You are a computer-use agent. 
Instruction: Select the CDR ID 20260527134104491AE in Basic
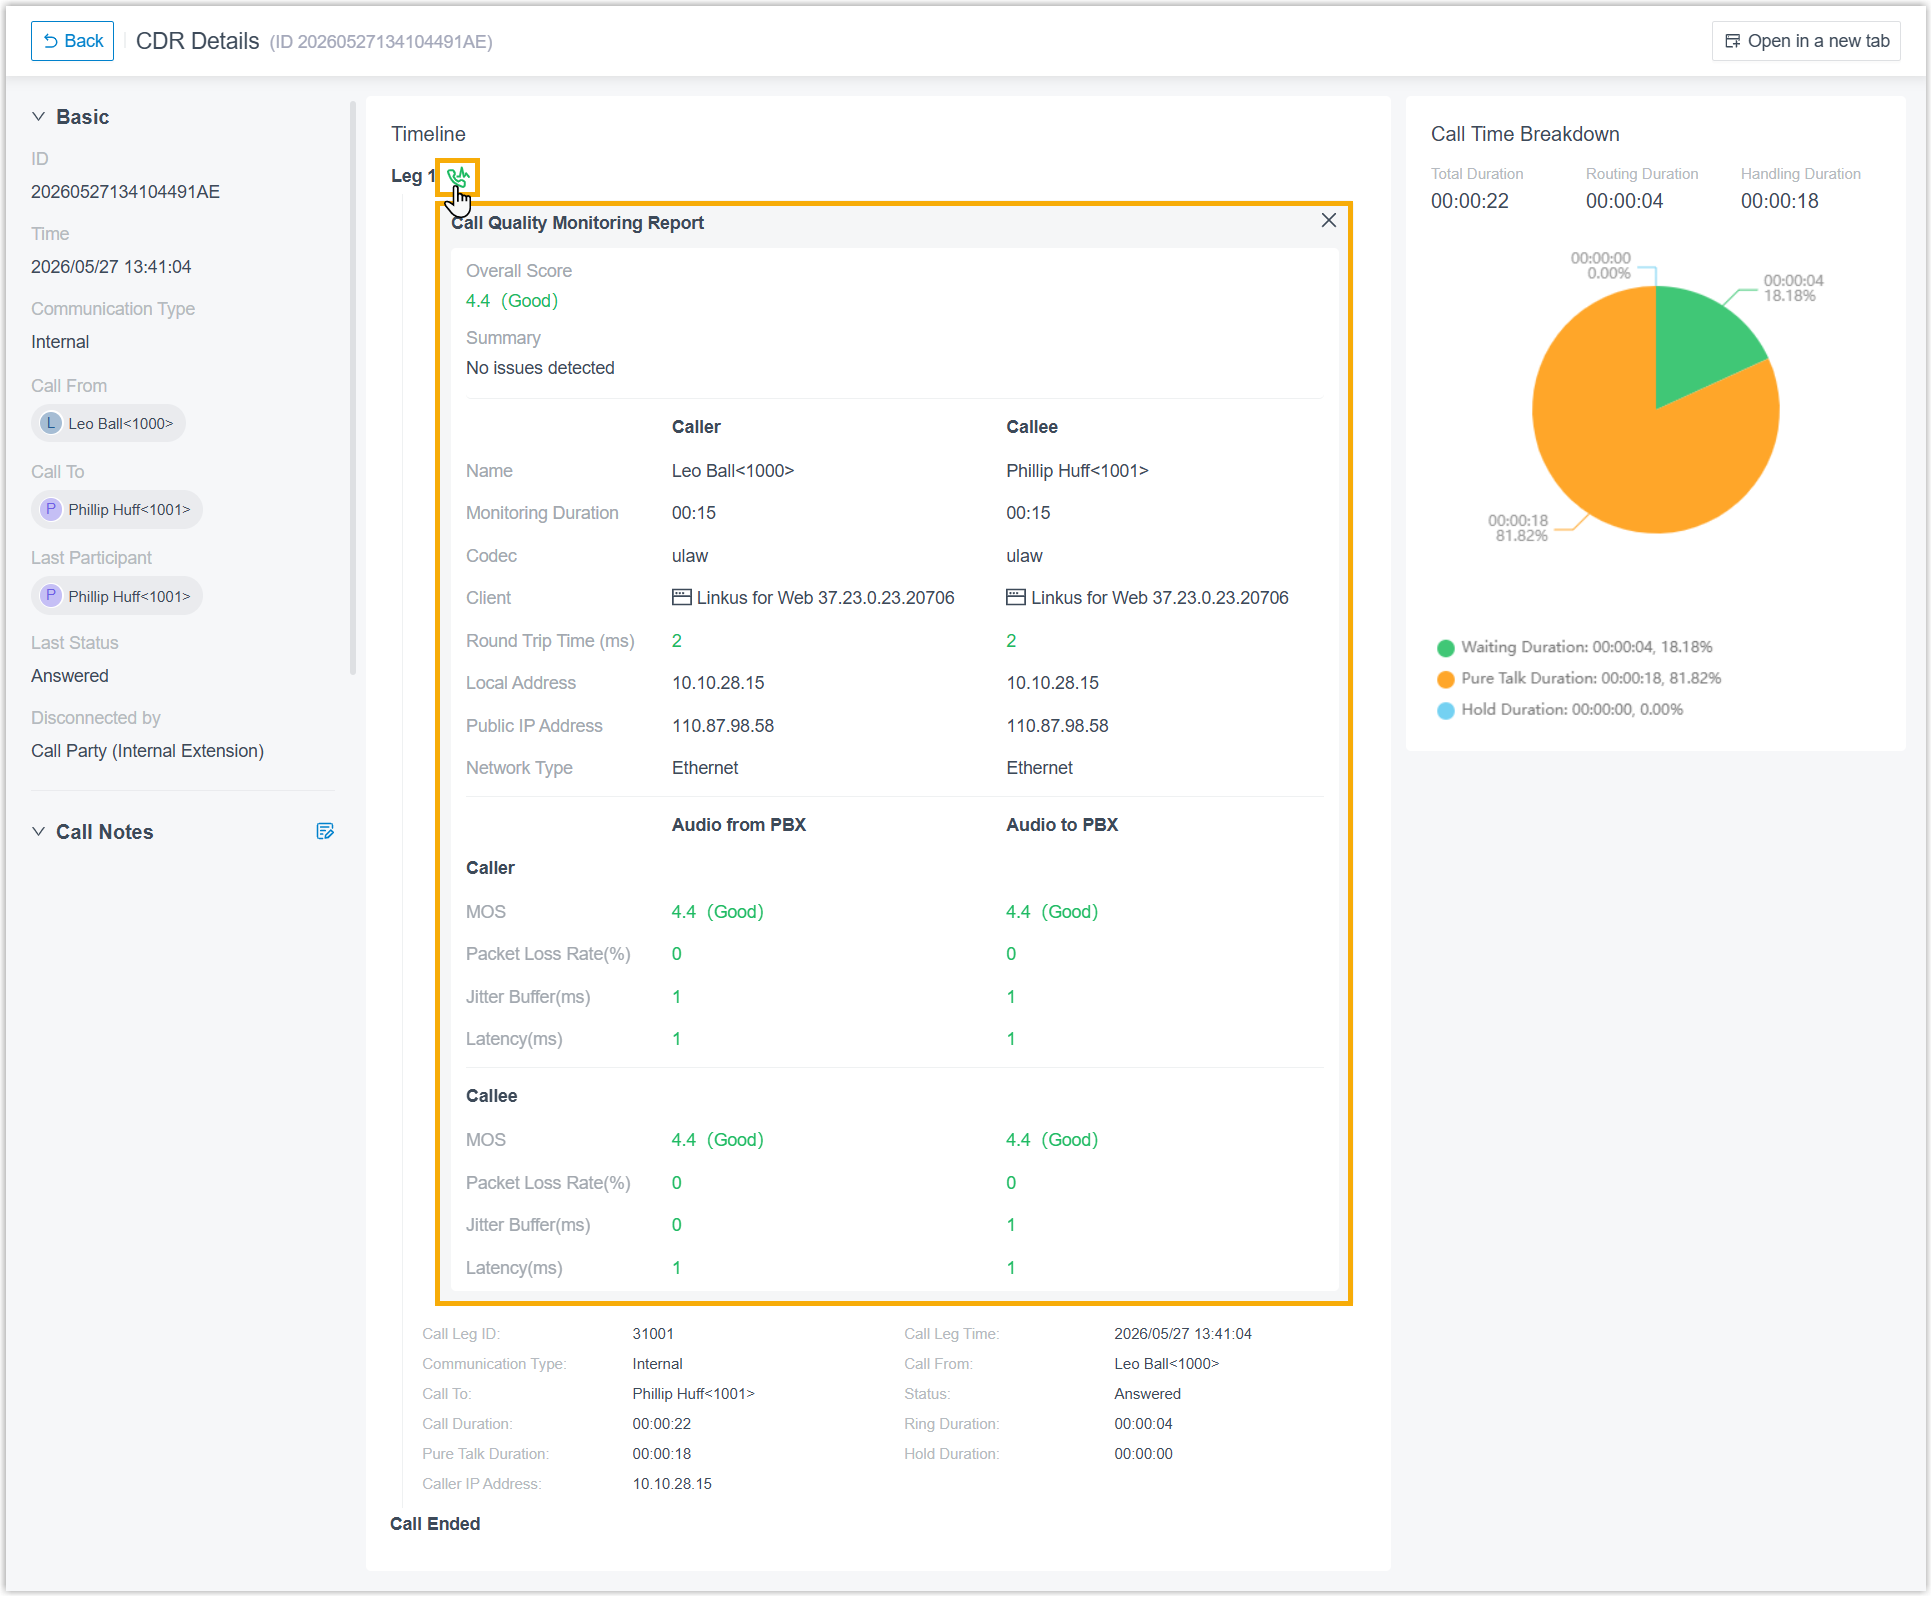(125, 191)
